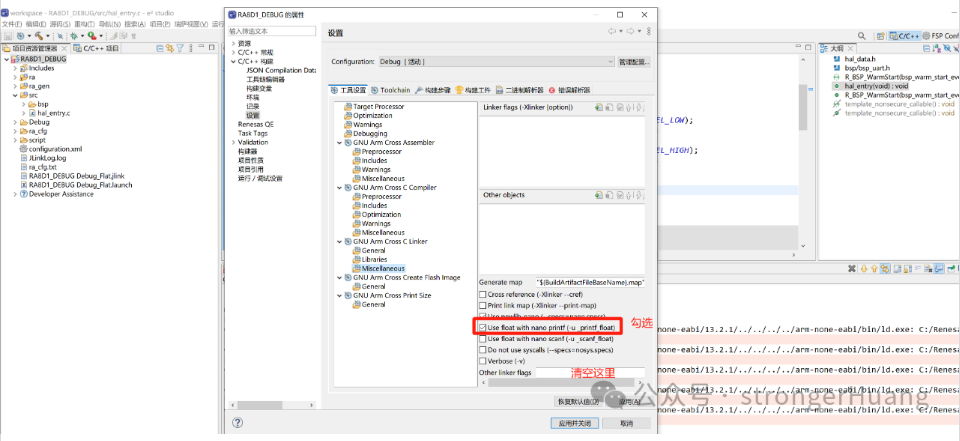Screen dimensions: 960x441
Task: Click the green run launch icon
Action: [91, 36]
